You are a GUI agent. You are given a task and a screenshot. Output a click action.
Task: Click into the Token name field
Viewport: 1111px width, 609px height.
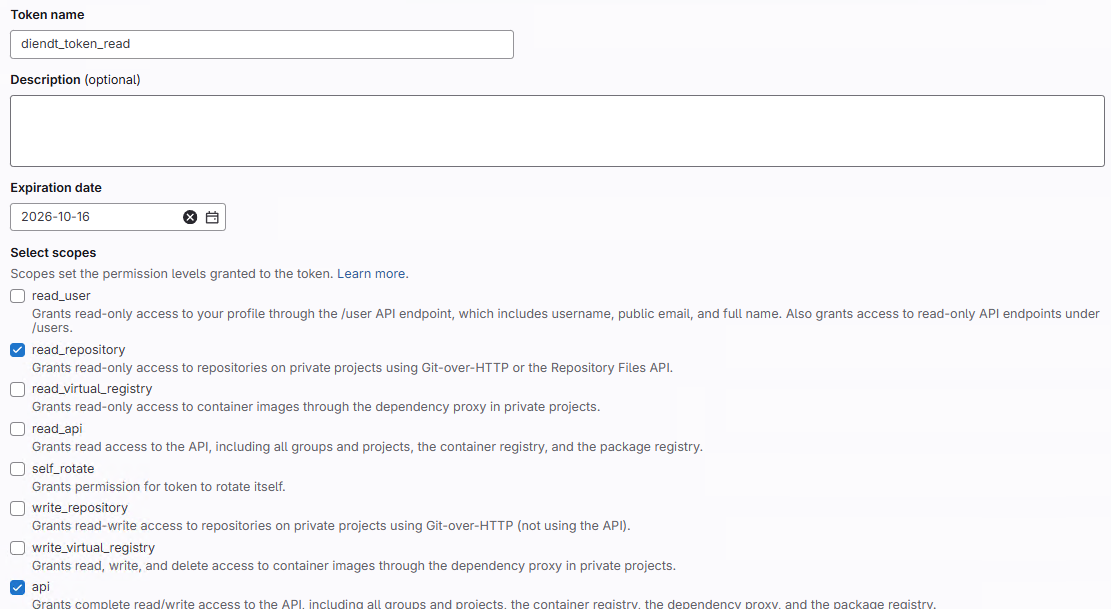[x=261, y=44]
